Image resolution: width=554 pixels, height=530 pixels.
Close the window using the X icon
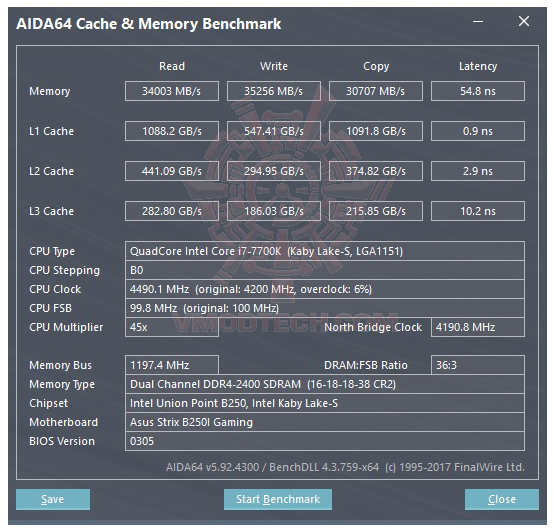coord(524,21)
